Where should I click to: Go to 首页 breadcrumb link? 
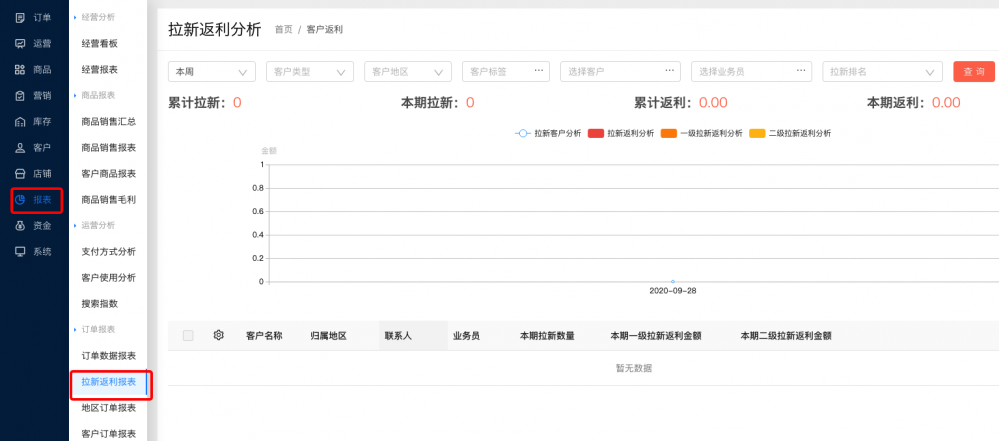[x=284, y=29]
